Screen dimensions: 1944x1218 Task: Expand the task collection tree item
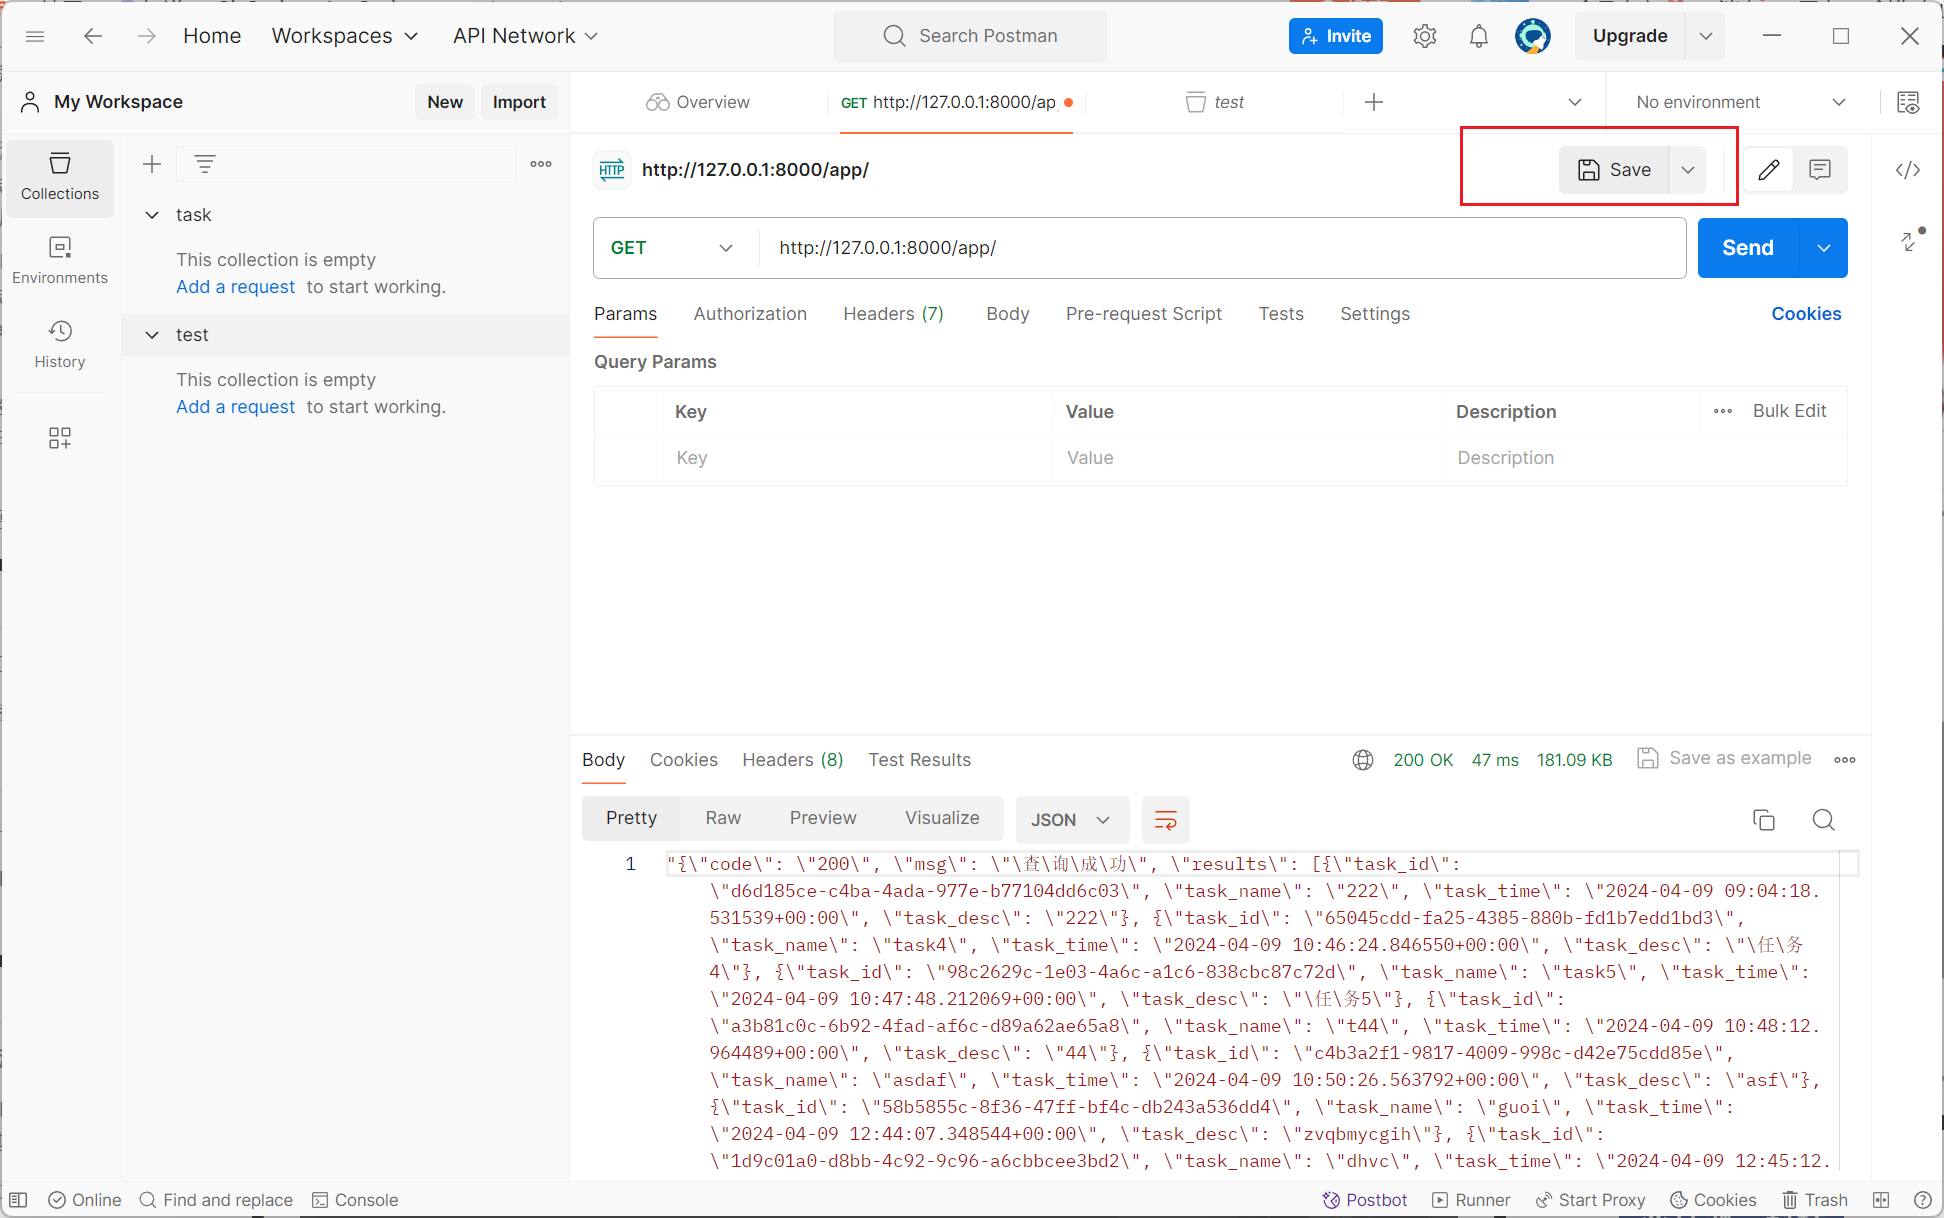[151, 213]
